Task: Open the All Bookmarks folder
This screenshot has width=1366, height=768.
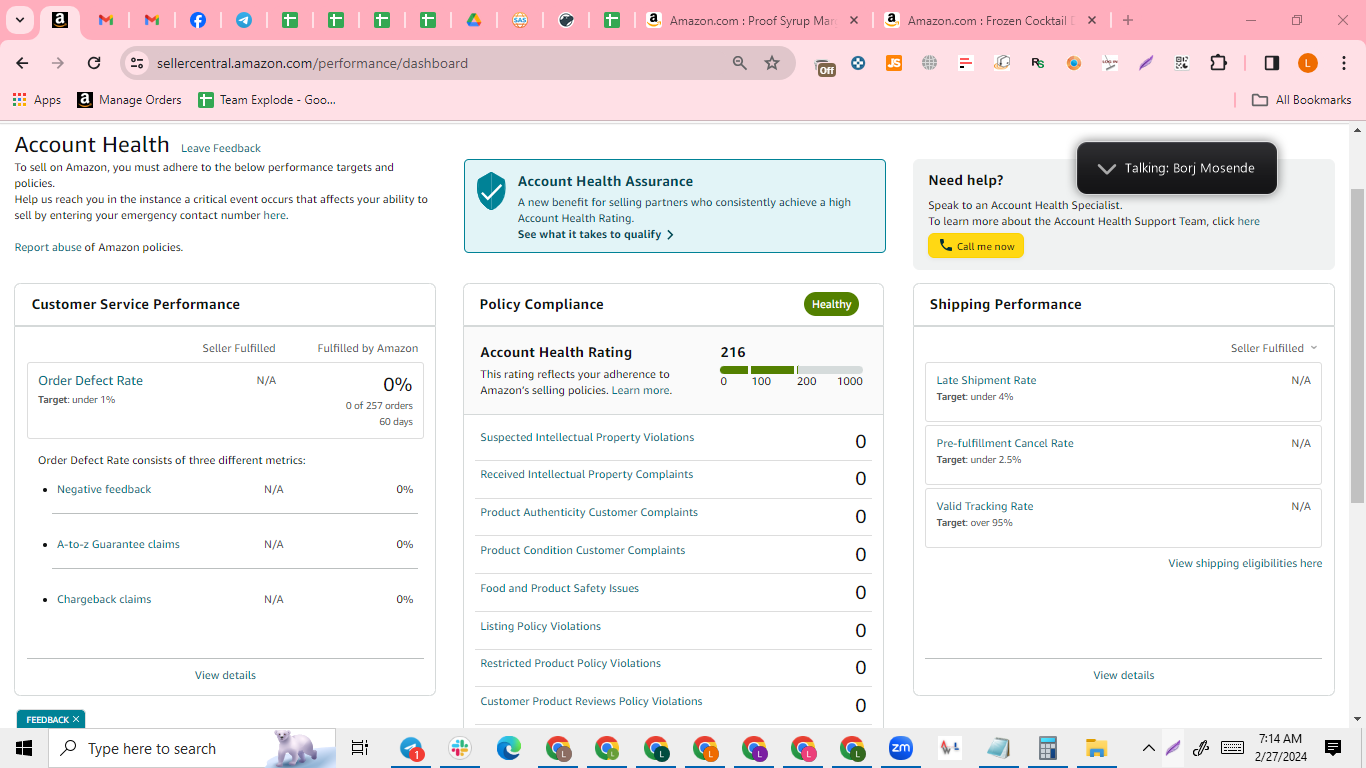Action: 1302,100
